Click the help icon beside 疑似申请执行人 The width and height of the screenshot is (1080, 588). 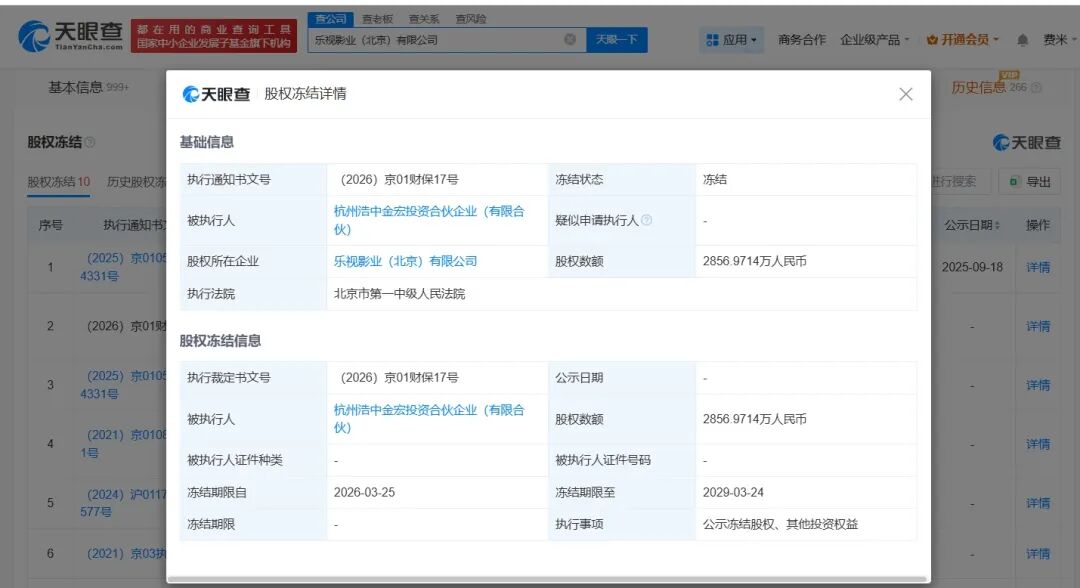click(646, 220)
